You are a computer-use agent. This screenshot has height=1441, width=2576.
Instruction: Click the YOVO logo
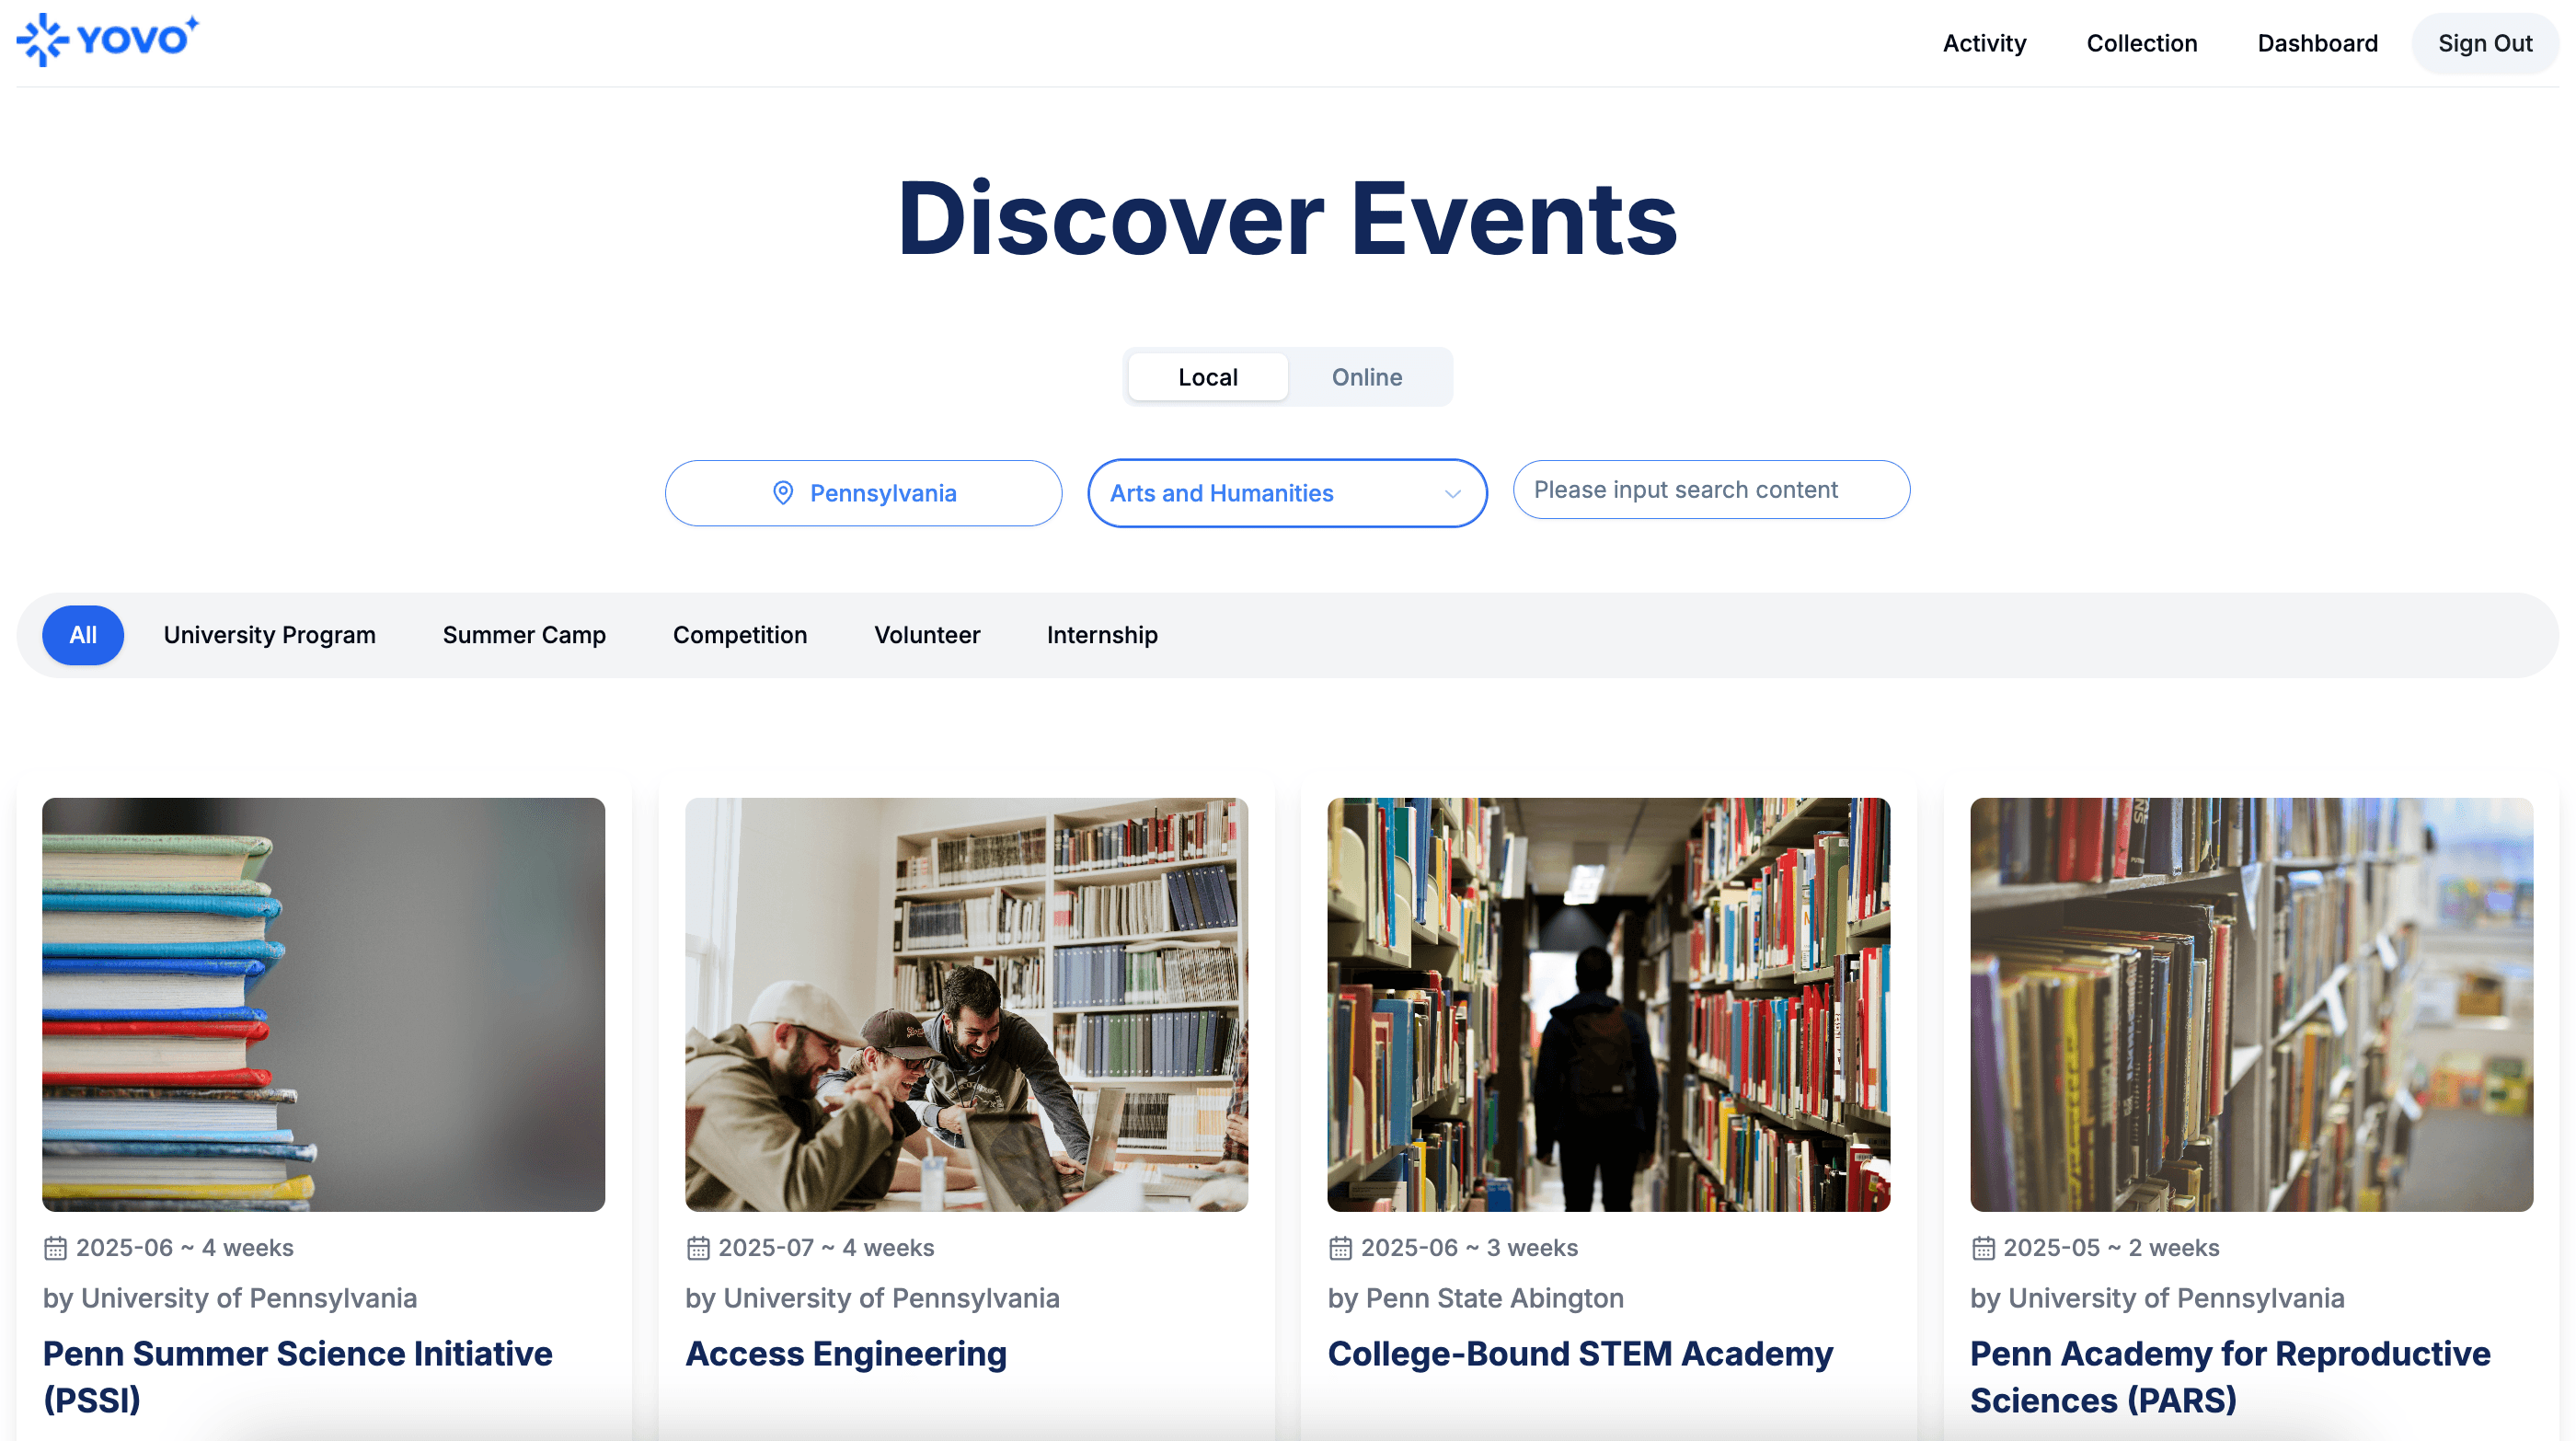107,40
